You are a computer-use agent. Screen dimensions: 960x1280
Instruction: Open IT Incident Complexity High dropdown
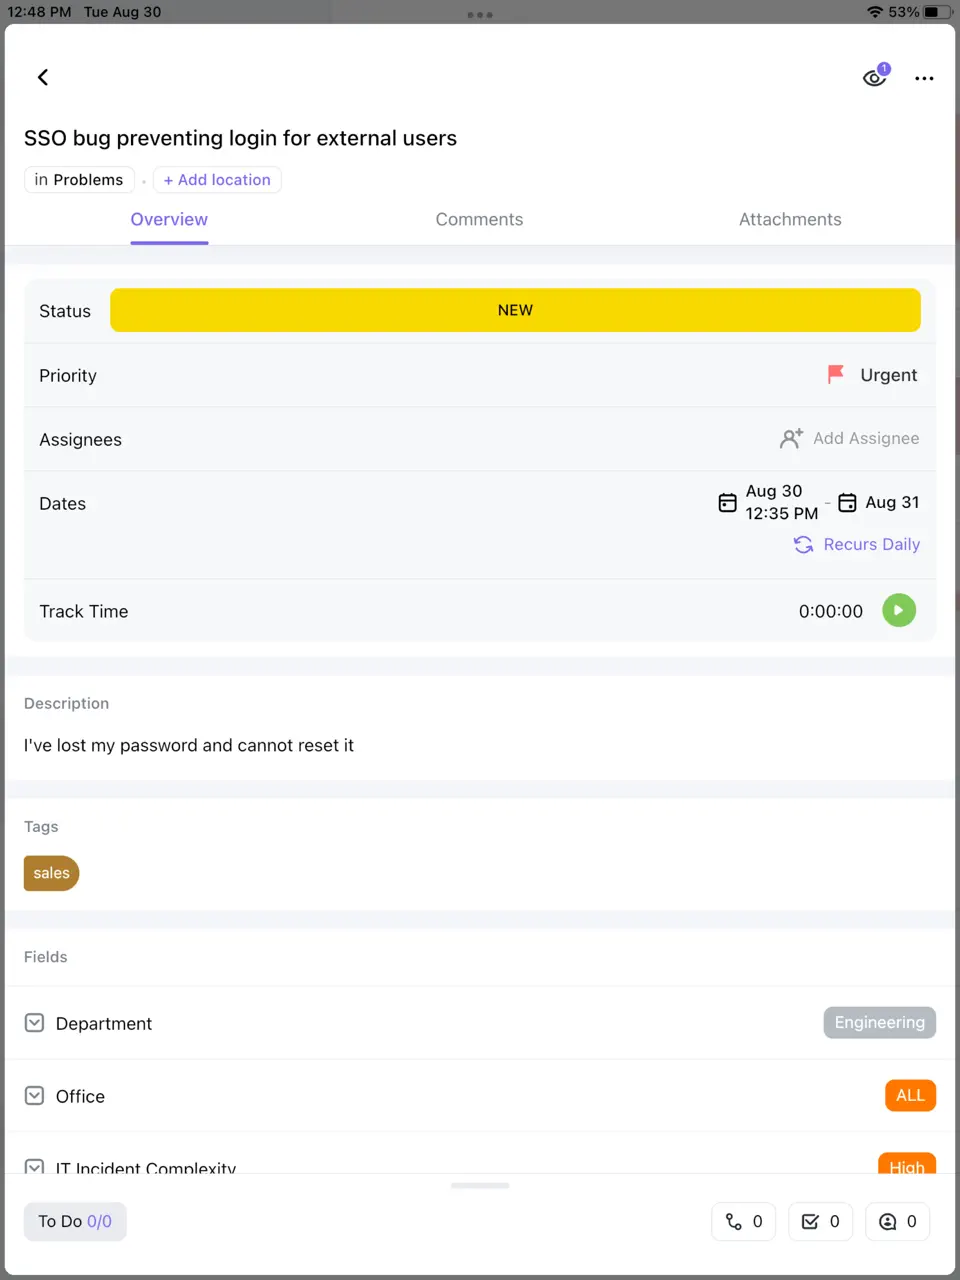[x=906, y=1164]
